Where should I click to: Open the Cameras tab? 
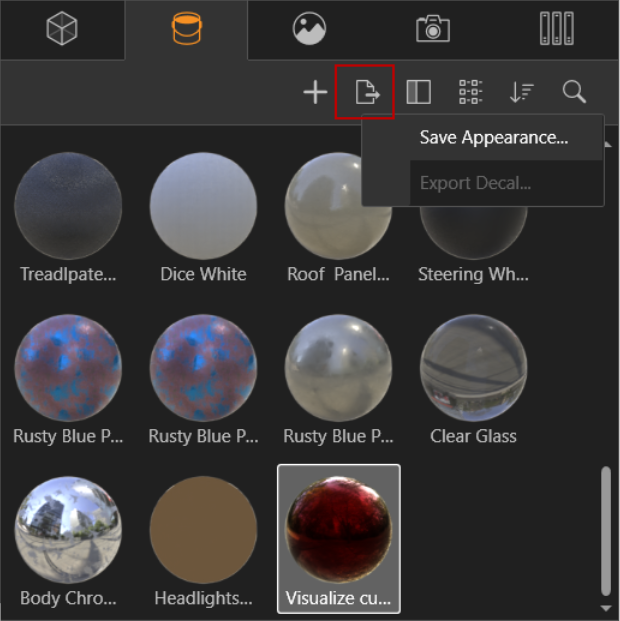(433, 29)
